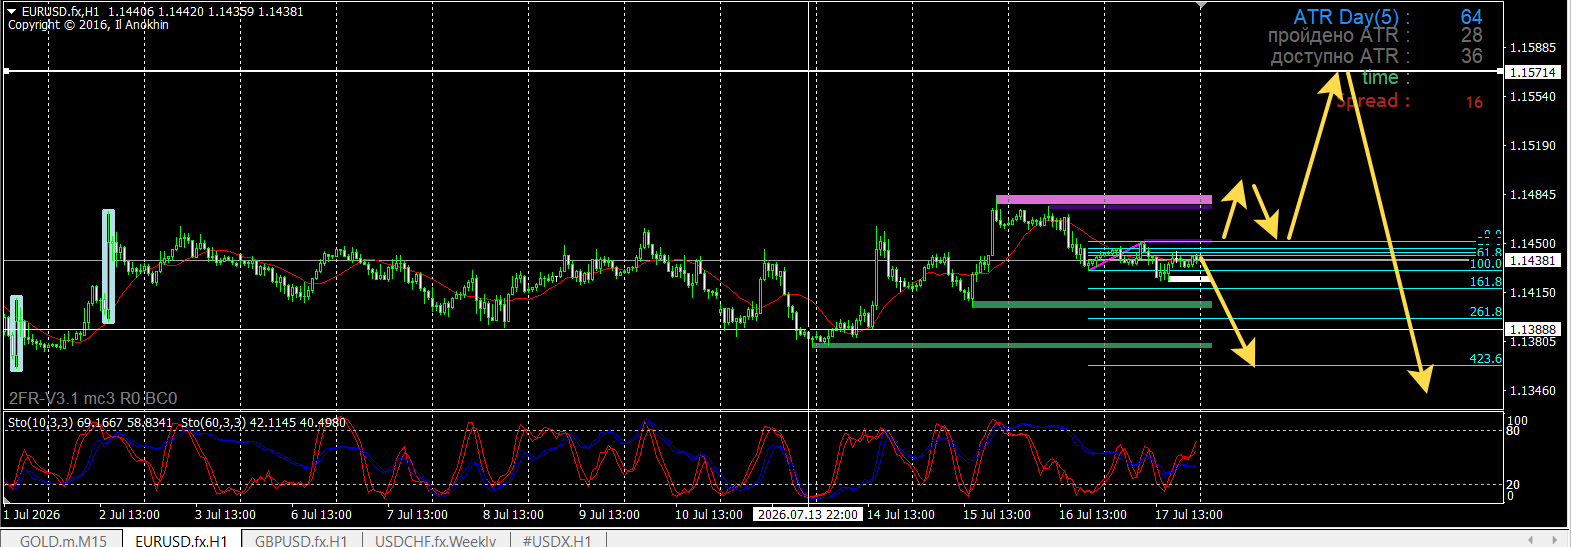The height and width of the screenshot is (547, 1571).
Task: Click the 9 Jul 13:00 time label
Action: pos(609,514)
